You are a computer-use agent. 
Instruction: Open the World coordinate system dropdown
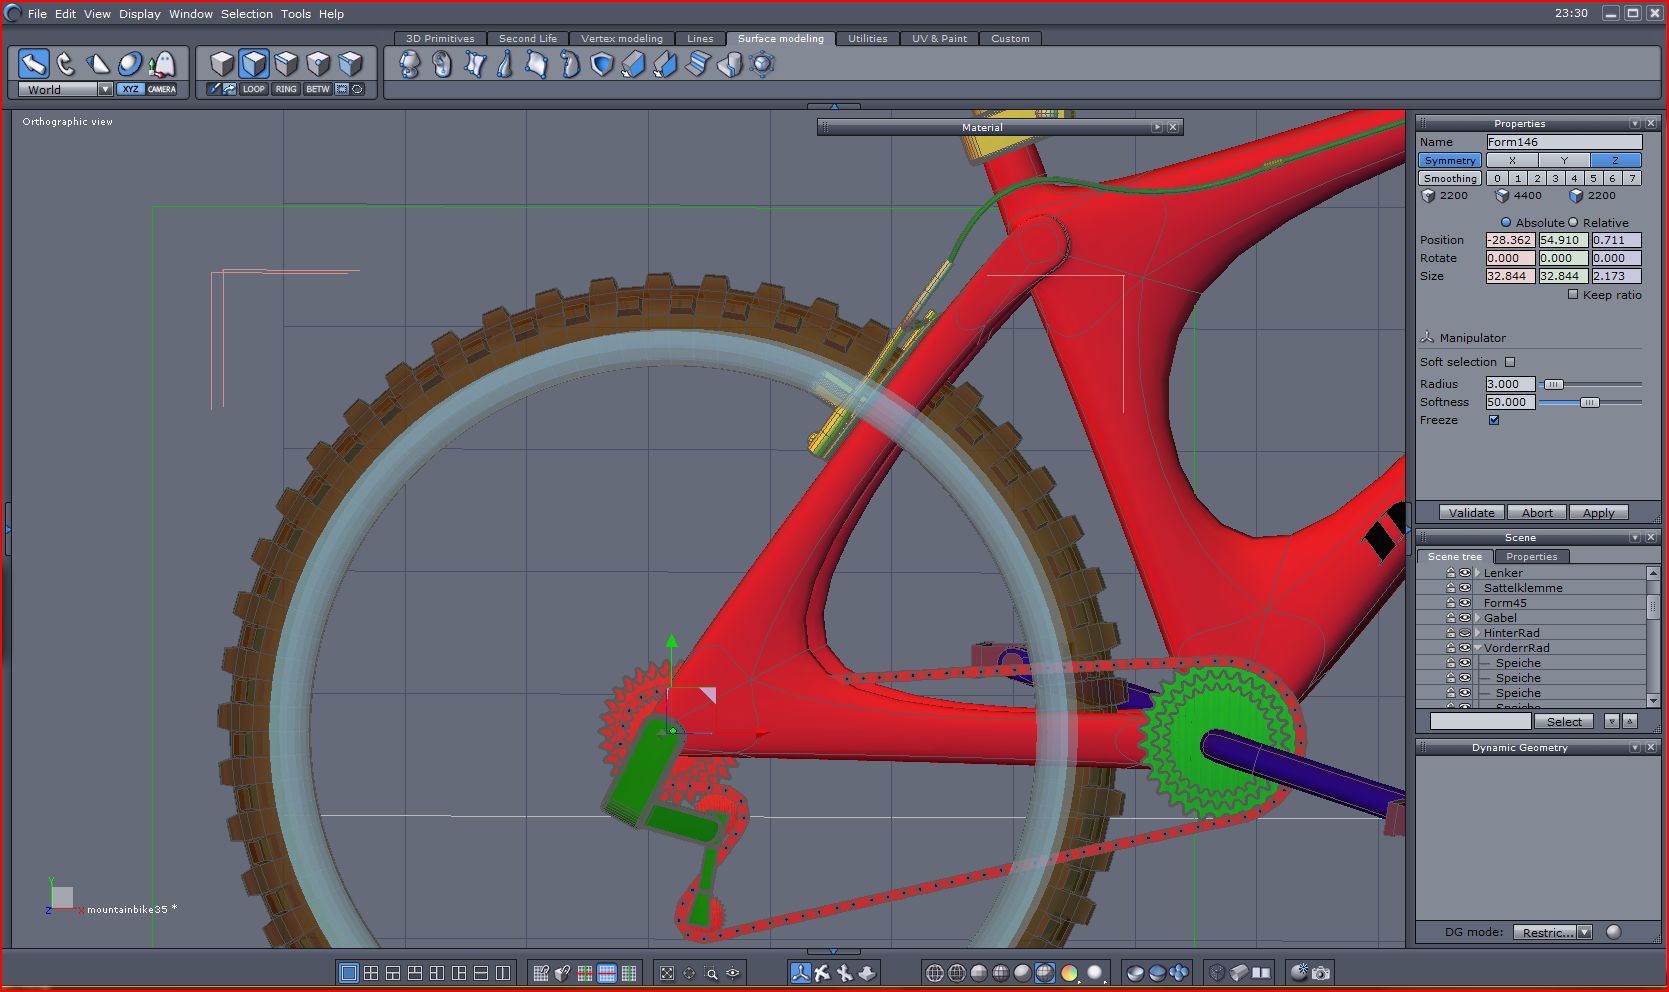point(105,89)
